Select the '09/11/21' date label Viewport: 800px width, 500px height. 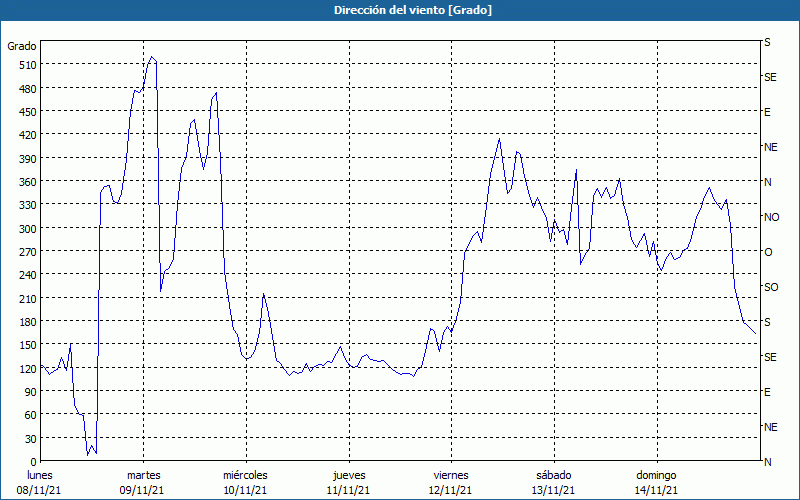pyautogui.click(x=142, y=490)
